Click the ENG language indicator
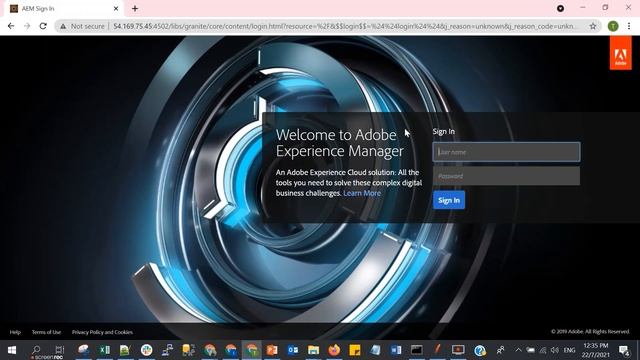This screenshot has width=640, height=360. click(569, 350)
